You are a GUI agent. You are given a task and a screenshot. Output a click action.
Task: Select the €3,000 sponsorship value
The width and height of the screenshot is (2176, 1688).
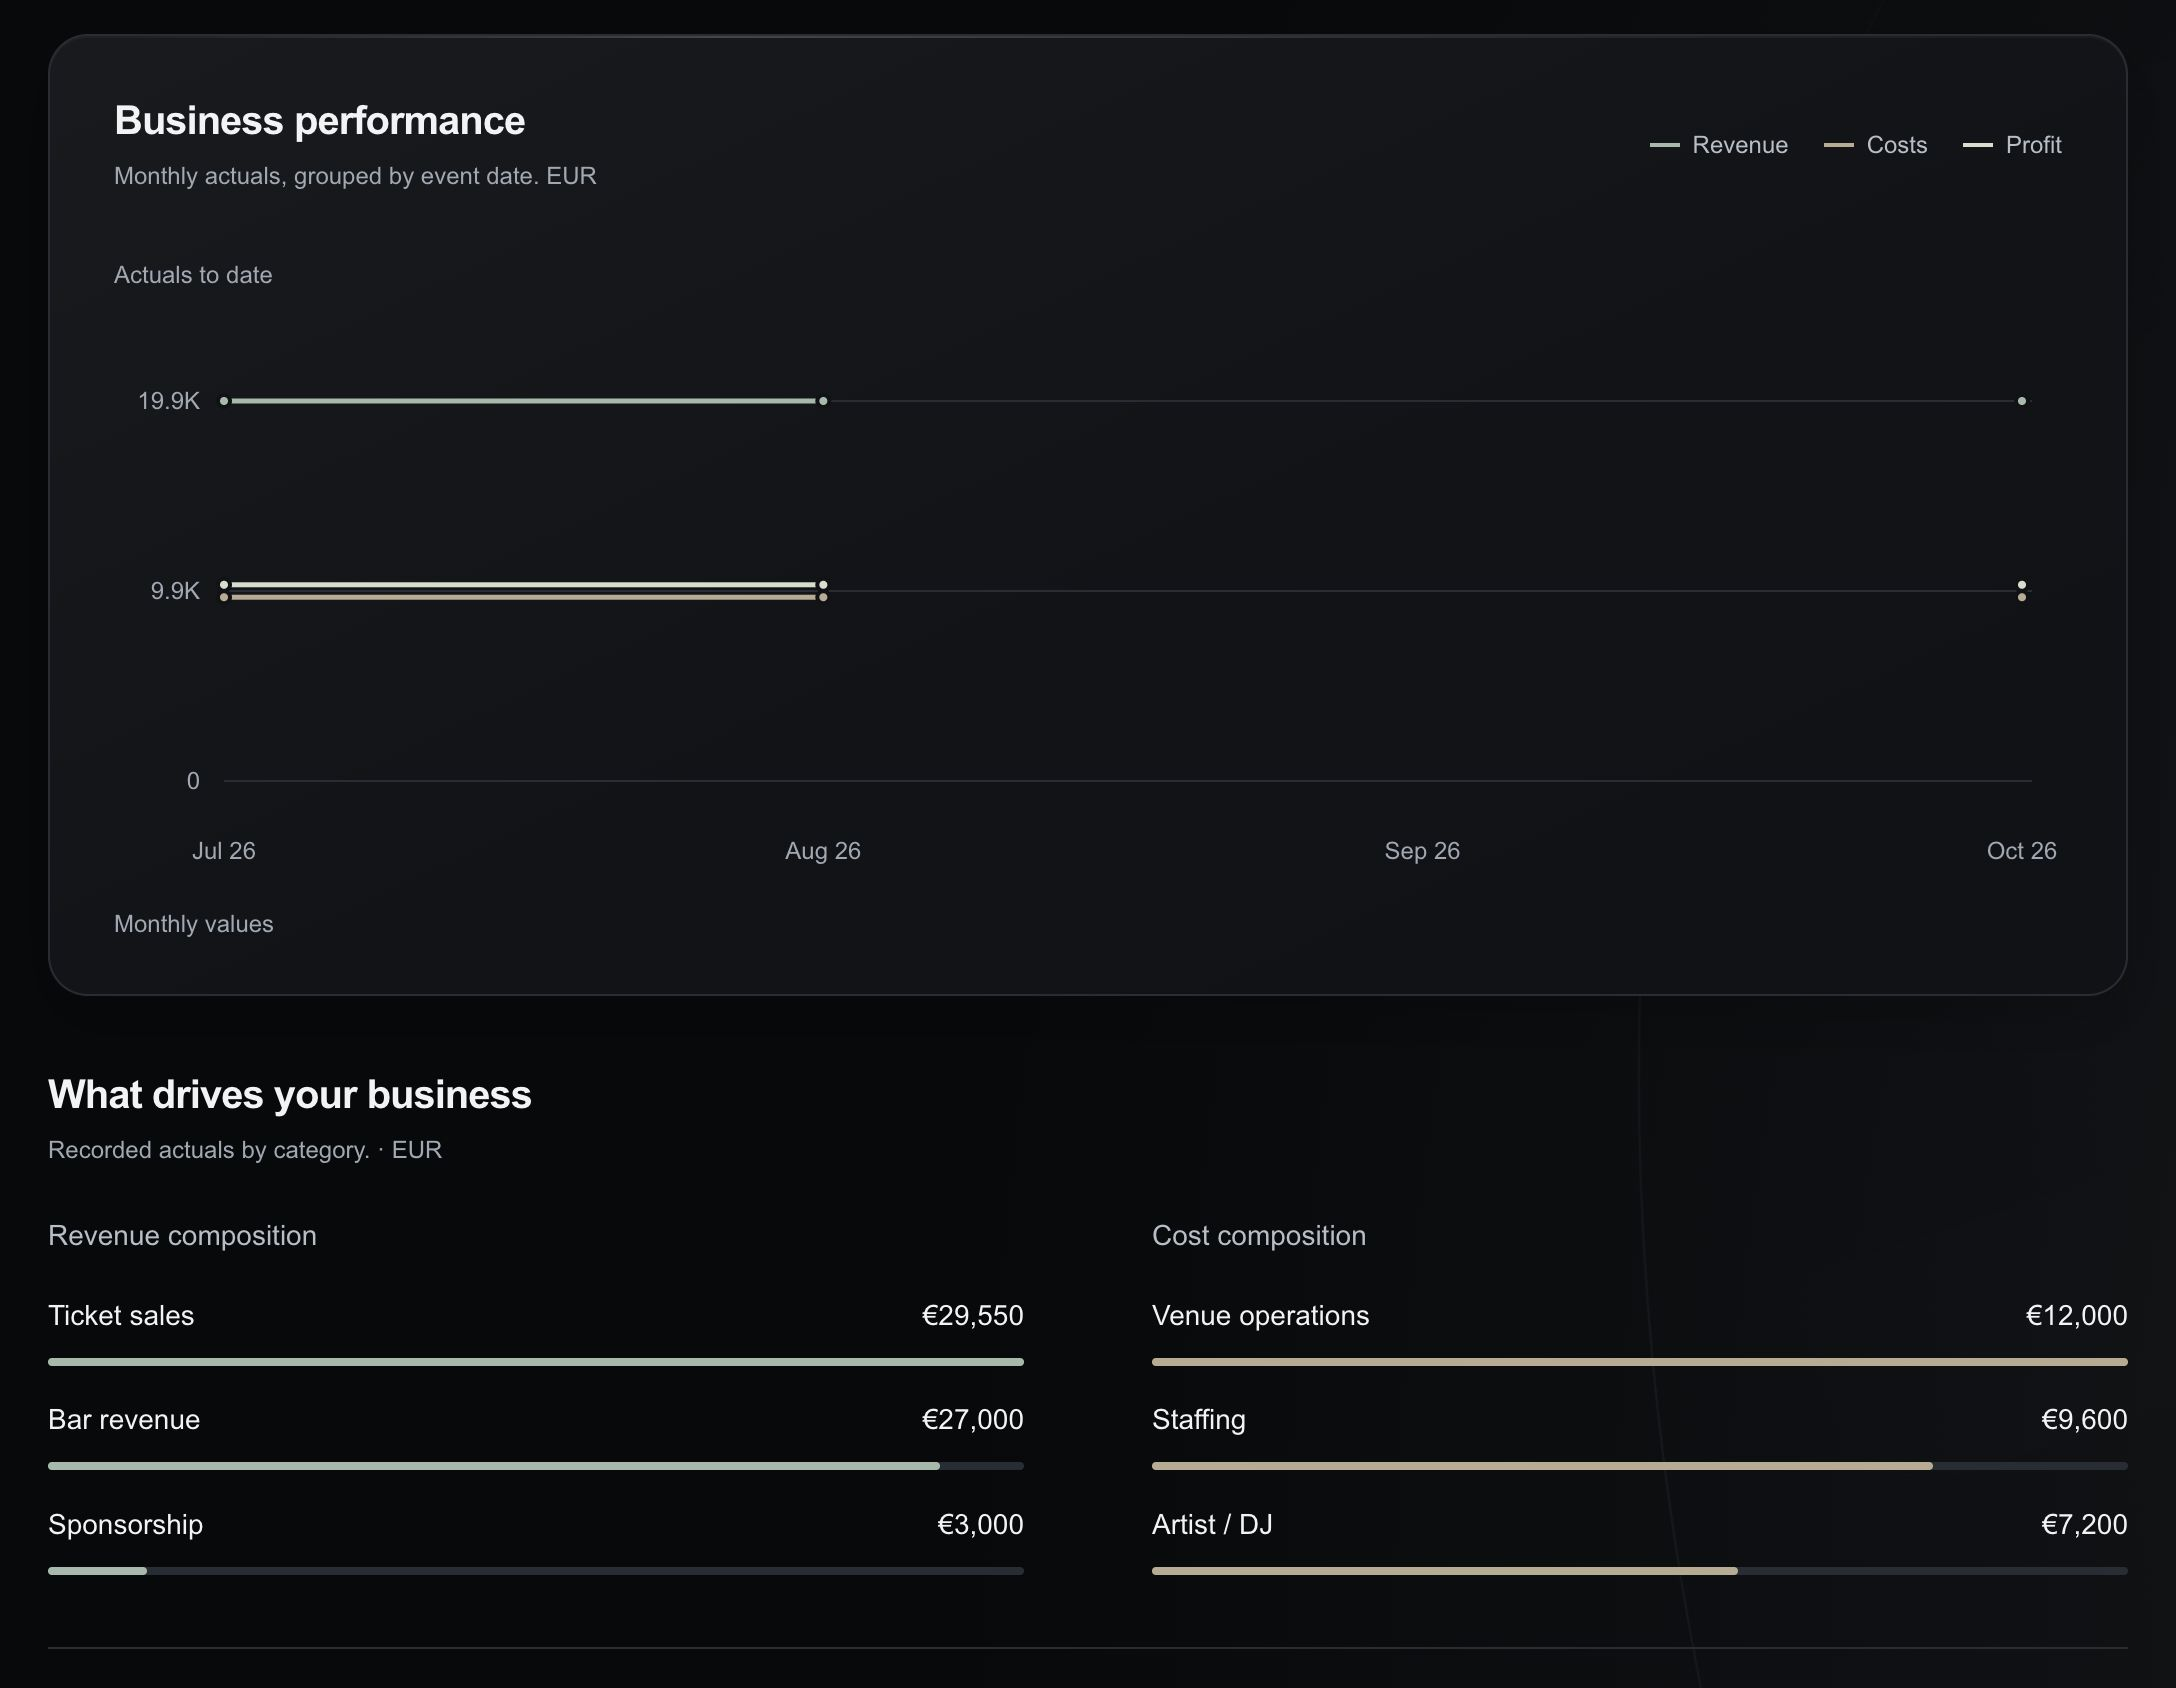coord(980,1524)
